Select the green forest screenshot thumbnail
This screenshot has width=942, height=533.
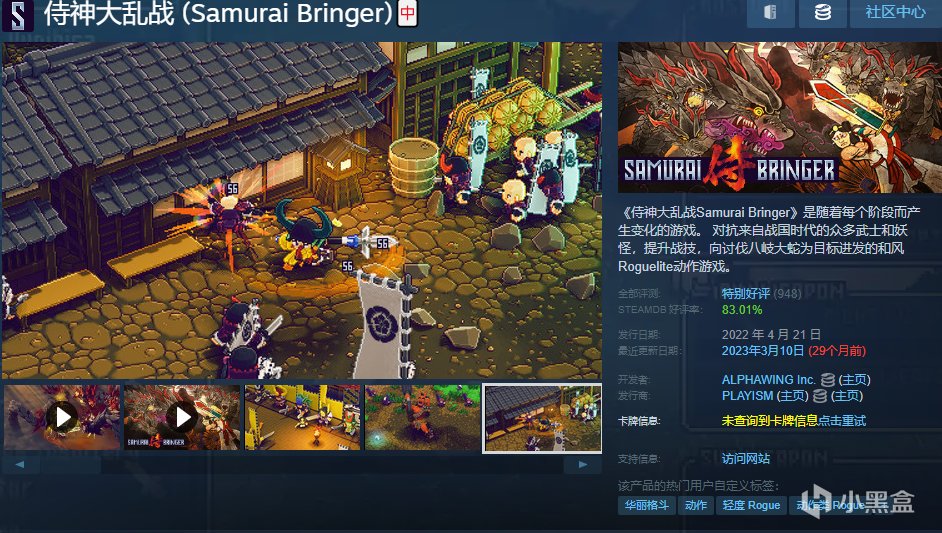tap(422, 417)
